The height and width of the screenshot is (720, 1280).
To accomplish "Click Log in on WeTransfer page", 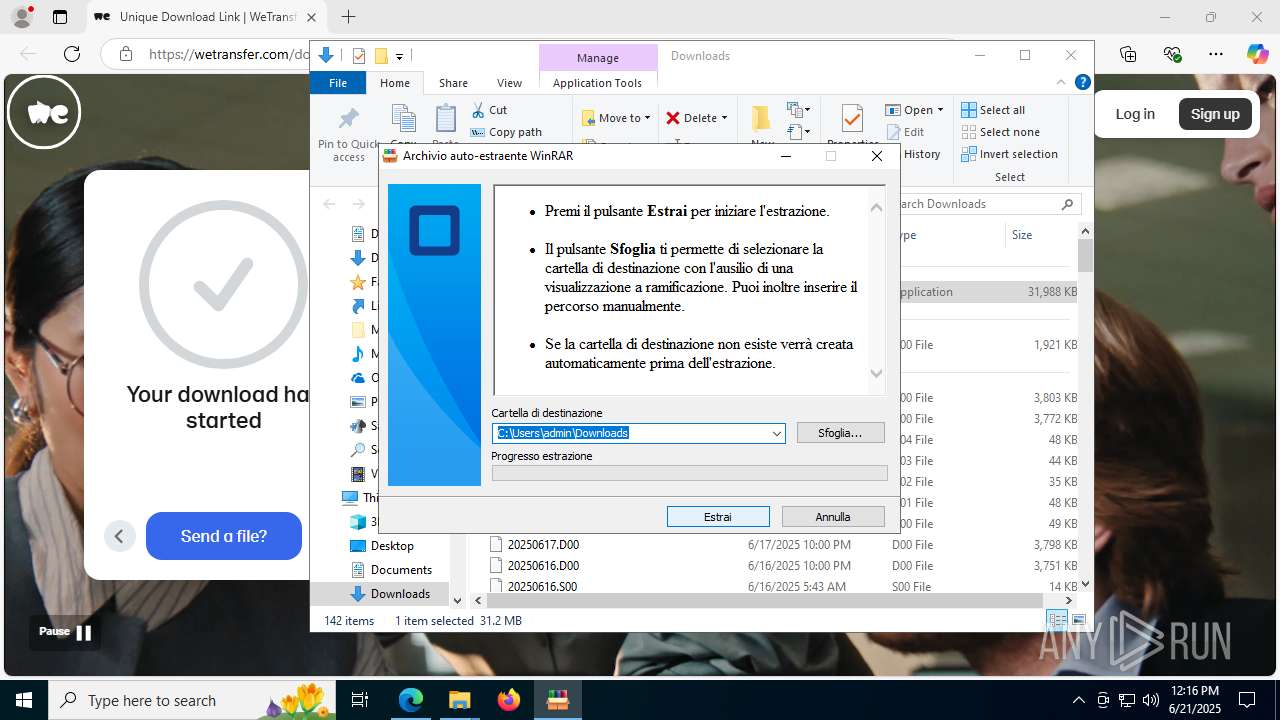I will pos(1135,114).
